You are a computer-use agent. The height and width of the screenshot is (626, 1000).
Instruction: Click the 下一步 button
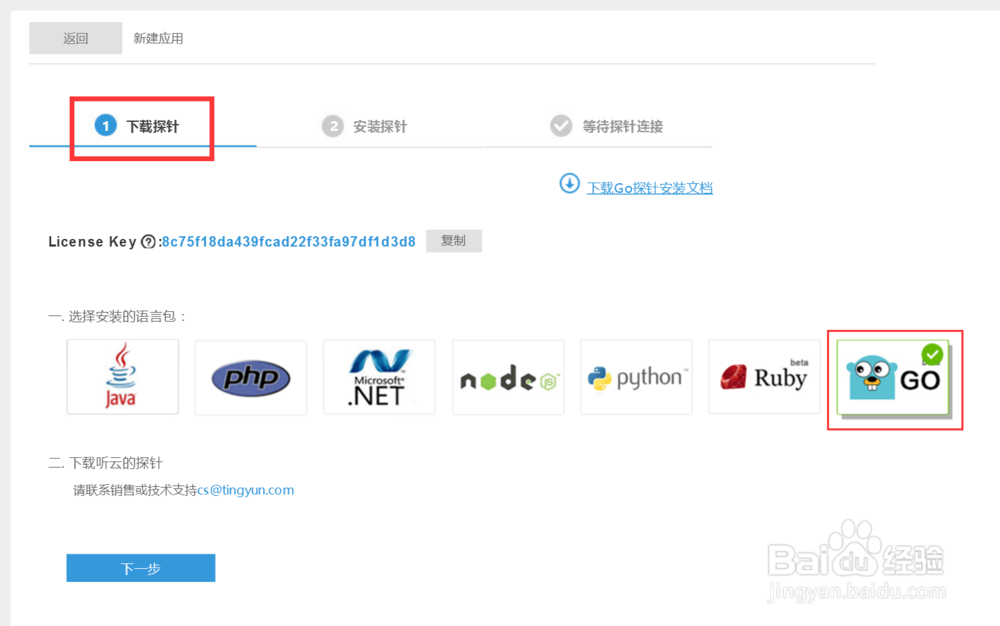click(141, 568)
